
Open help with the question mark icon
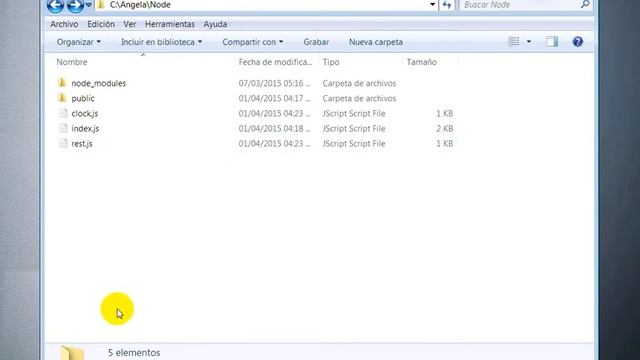click(578, 42)
